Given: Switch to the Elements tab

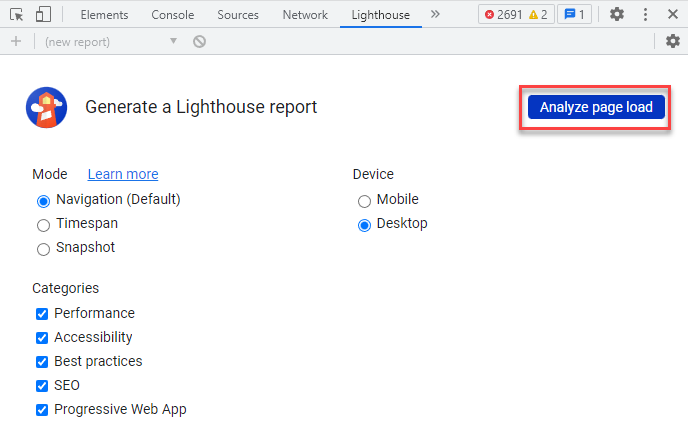Looking at the screenshot, I should click(104, 15).
